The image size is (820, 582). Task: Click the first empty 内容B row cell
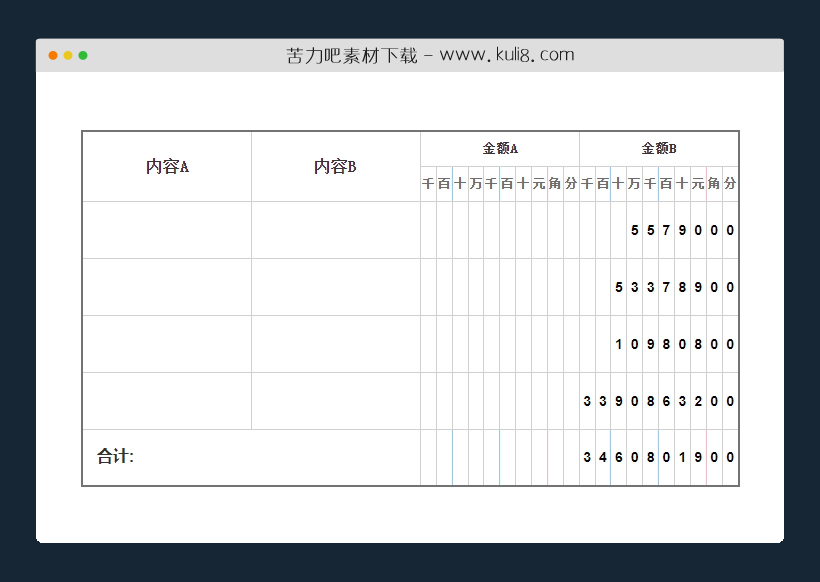coord(334,230)
